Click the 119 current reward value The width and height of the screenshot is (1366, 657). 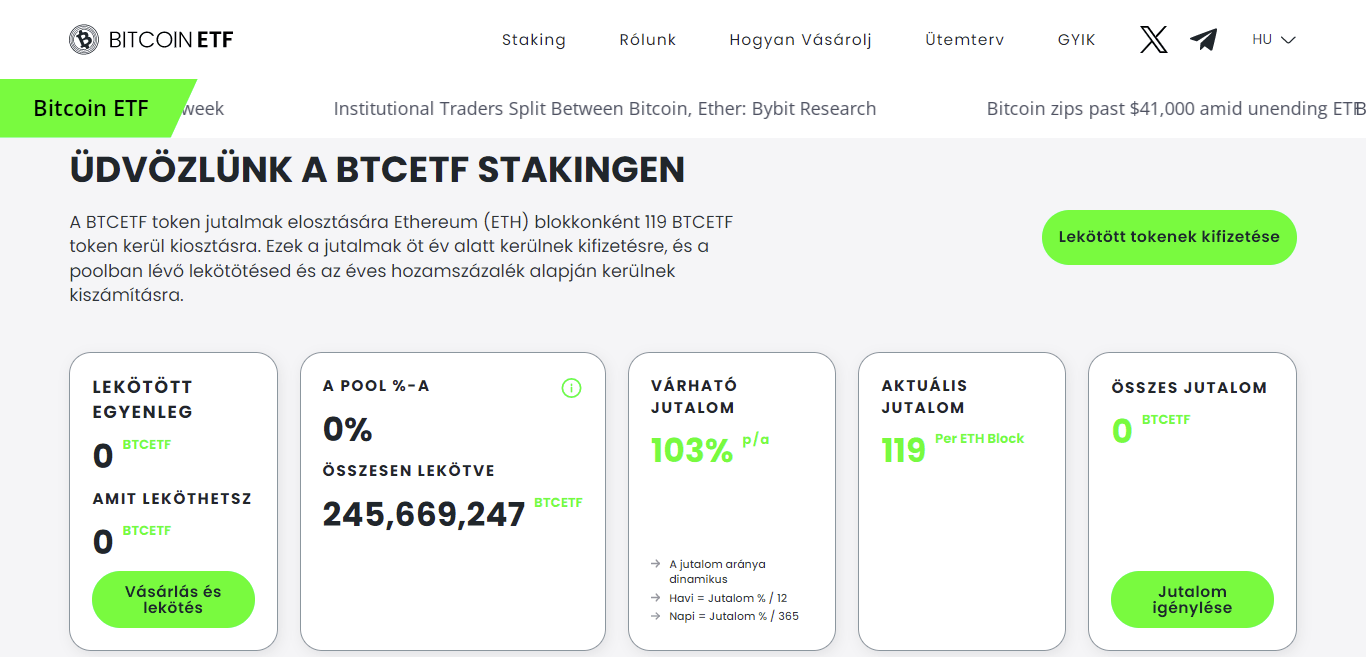(903, 451)
